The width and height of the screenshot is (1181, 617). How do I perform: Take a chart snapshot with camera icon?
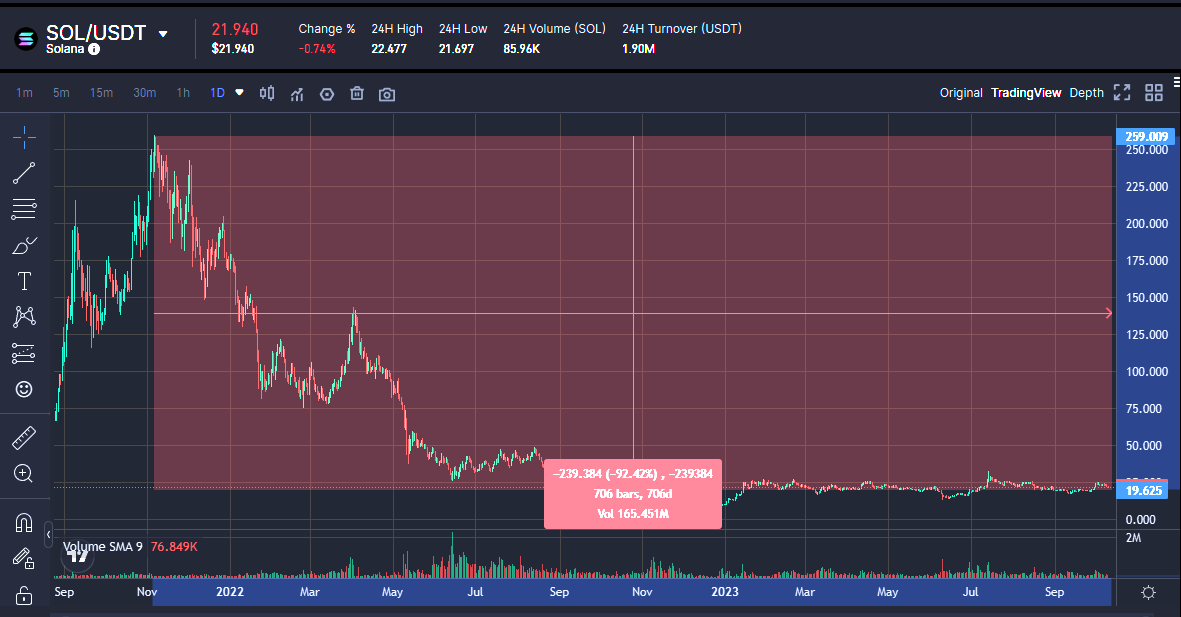[x=387, y=94]
